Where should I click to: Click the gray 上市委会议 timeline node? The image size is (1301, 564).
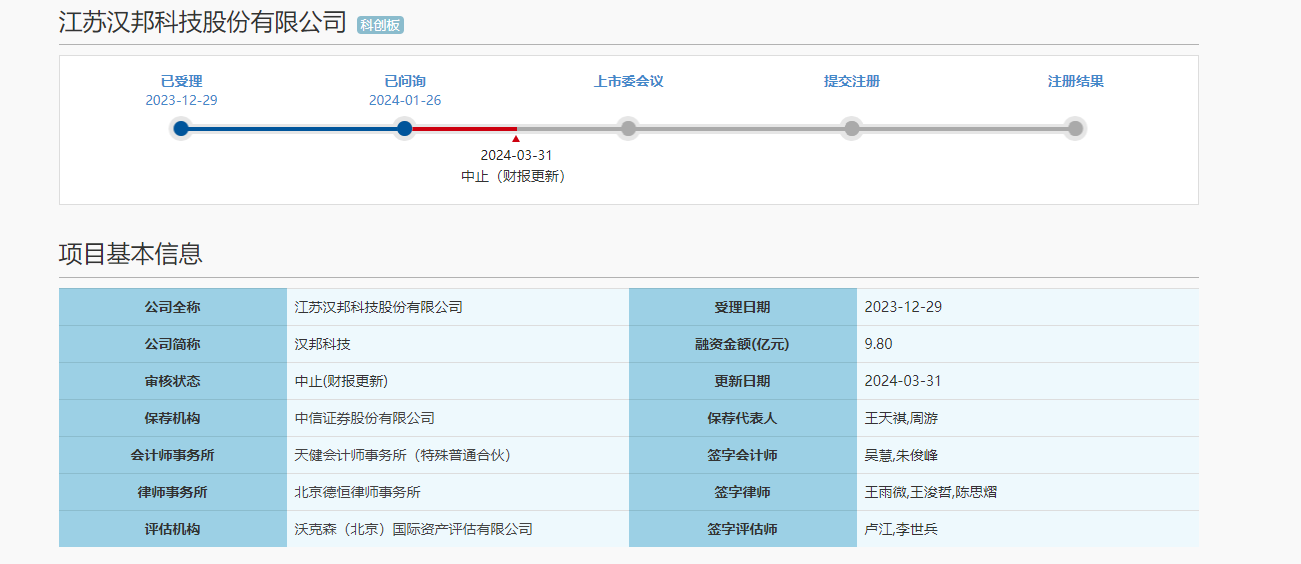[x=628, y=128]
